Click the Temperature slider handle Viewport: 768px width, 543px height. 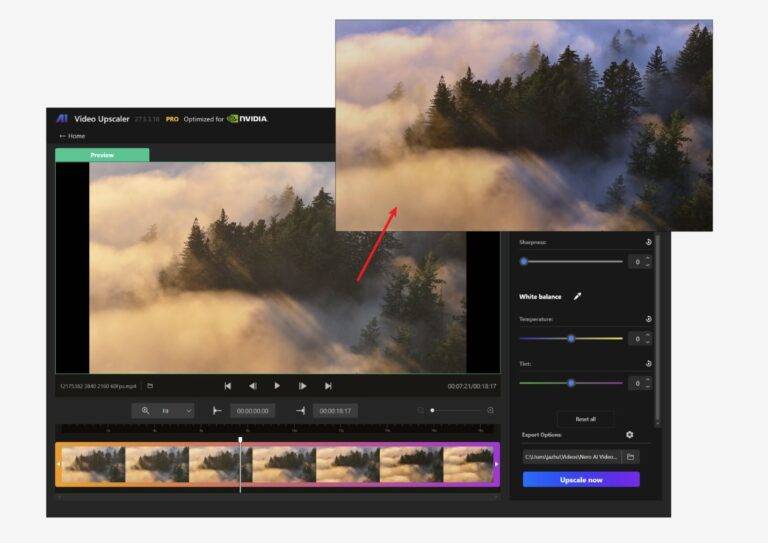pyautogui.click(x=571, y=338)
